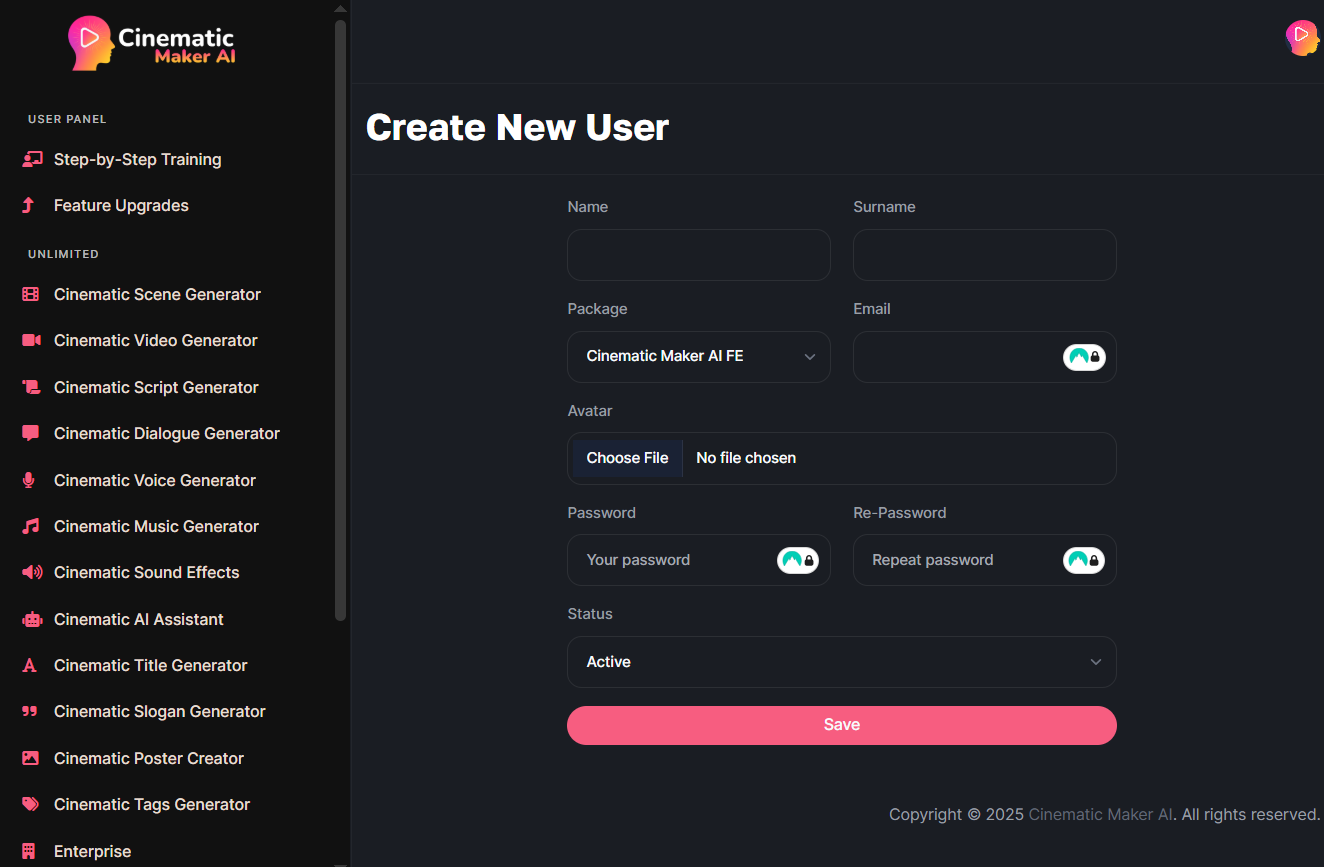
Task: Open the Package dropdown
Action: [x=698, y=357]
